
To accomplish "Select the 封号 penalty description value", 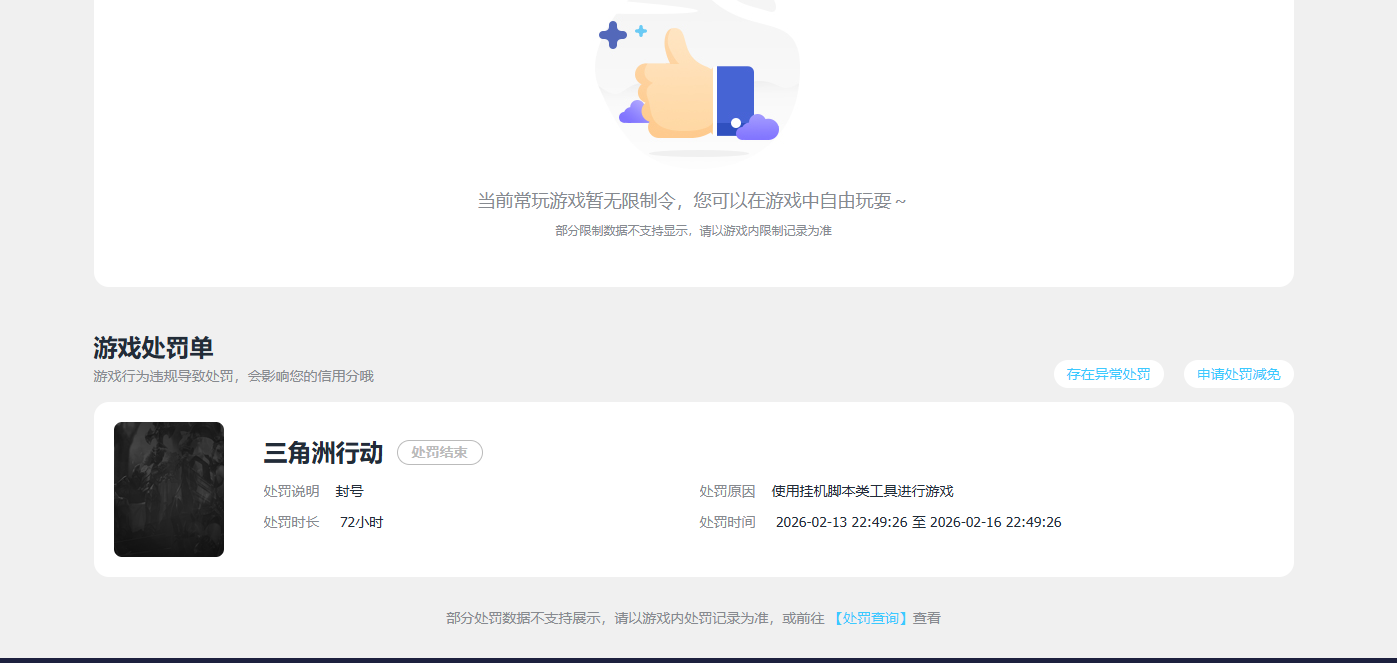I will 350,491.
